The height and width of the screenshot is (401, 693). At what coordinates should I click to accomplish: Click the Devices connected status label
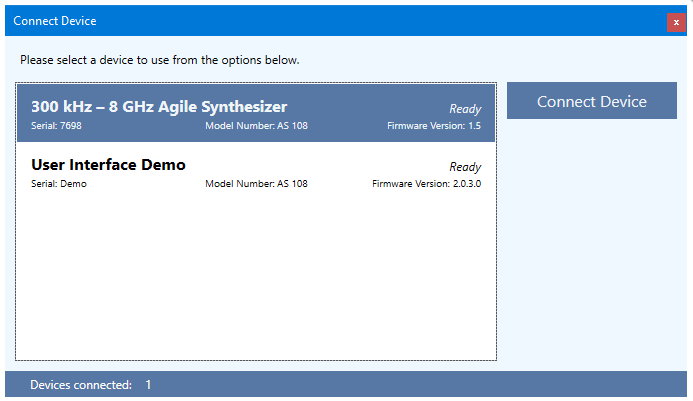[81, 385]
